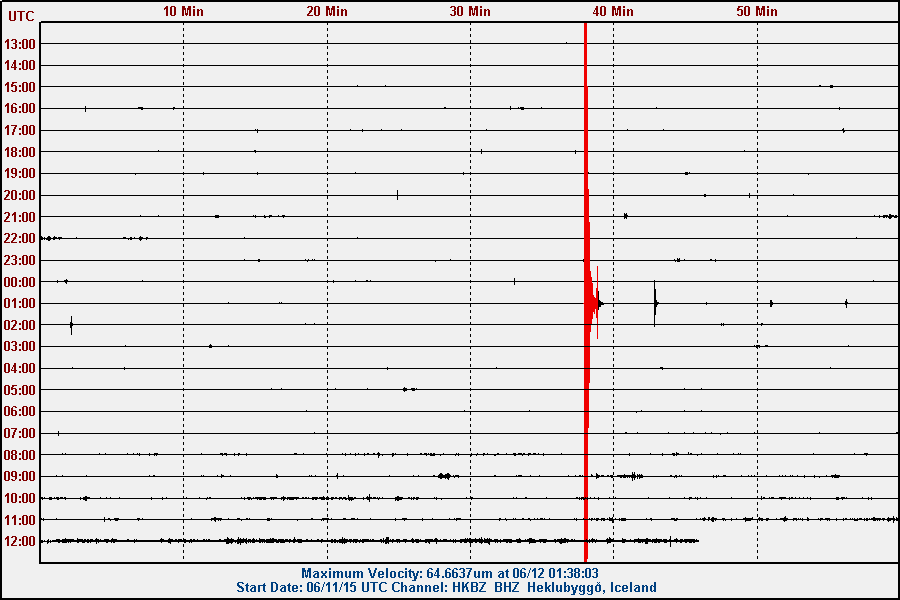Click the UTC axis label
The height and width of the screenshot is (600, 900).
(21, 16)
